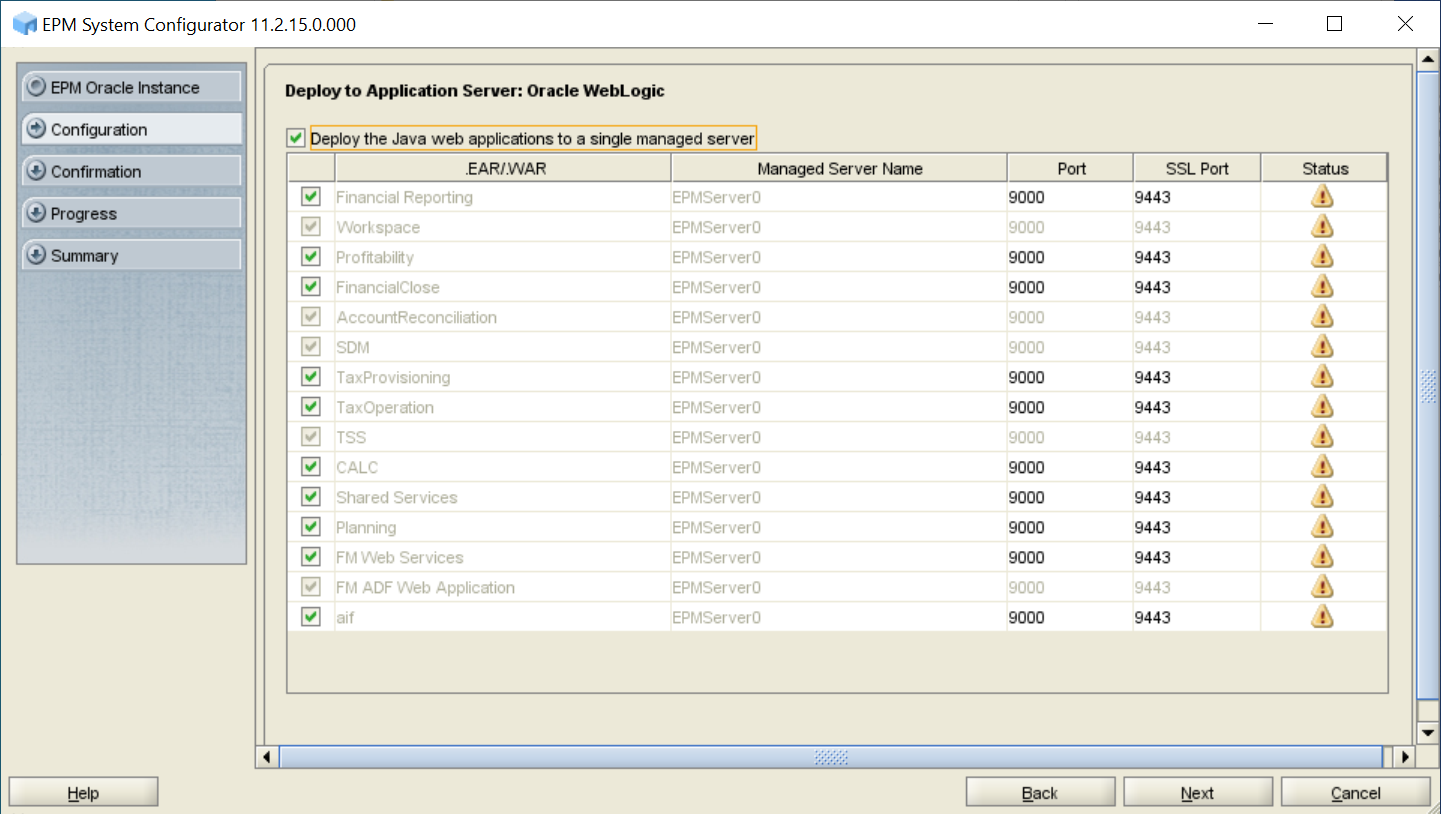
Task: Click the vertical scrollbar up arrow
Action: pyautogui.click(x=1429, y=59)
